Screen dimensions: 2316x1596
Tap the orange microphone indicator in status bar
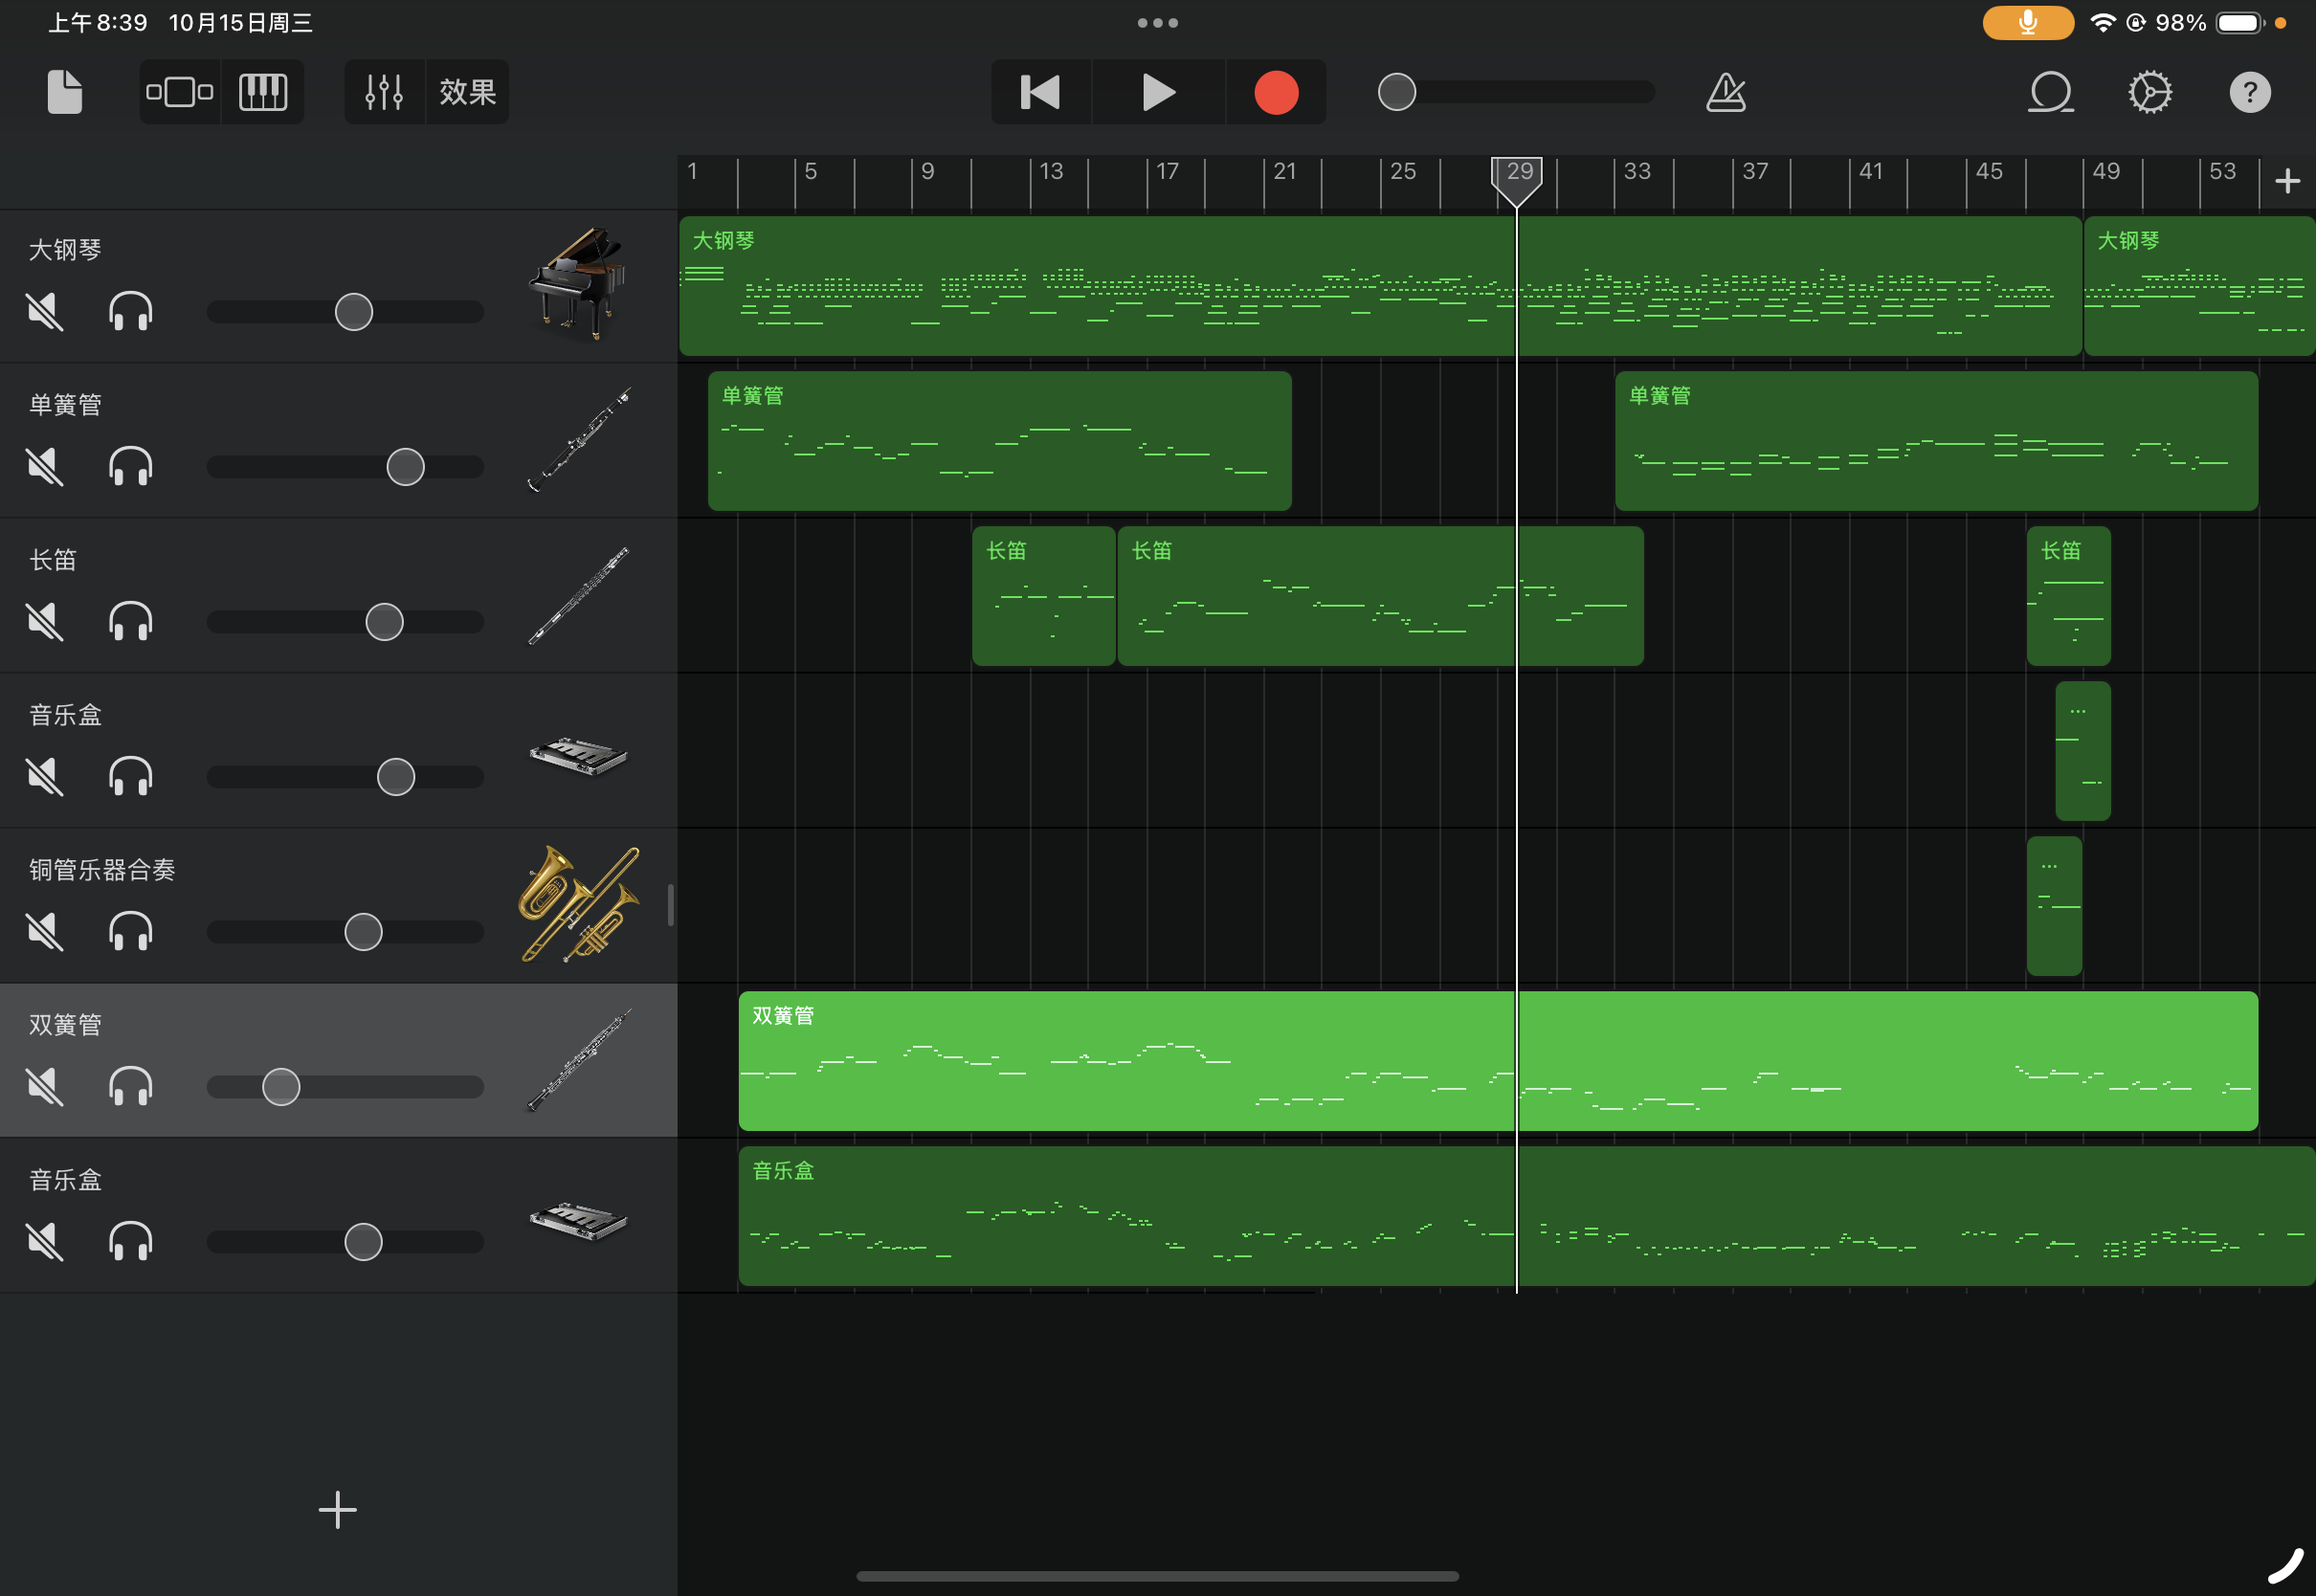[2028, 22]
